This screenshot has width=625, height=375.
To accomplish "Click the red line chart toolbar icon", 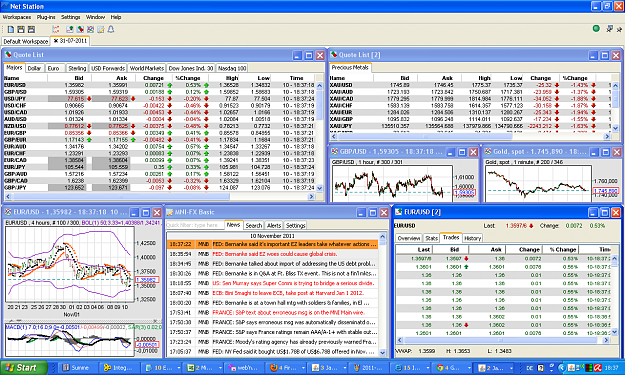I will pyautogui.click(x=55, y=29).
